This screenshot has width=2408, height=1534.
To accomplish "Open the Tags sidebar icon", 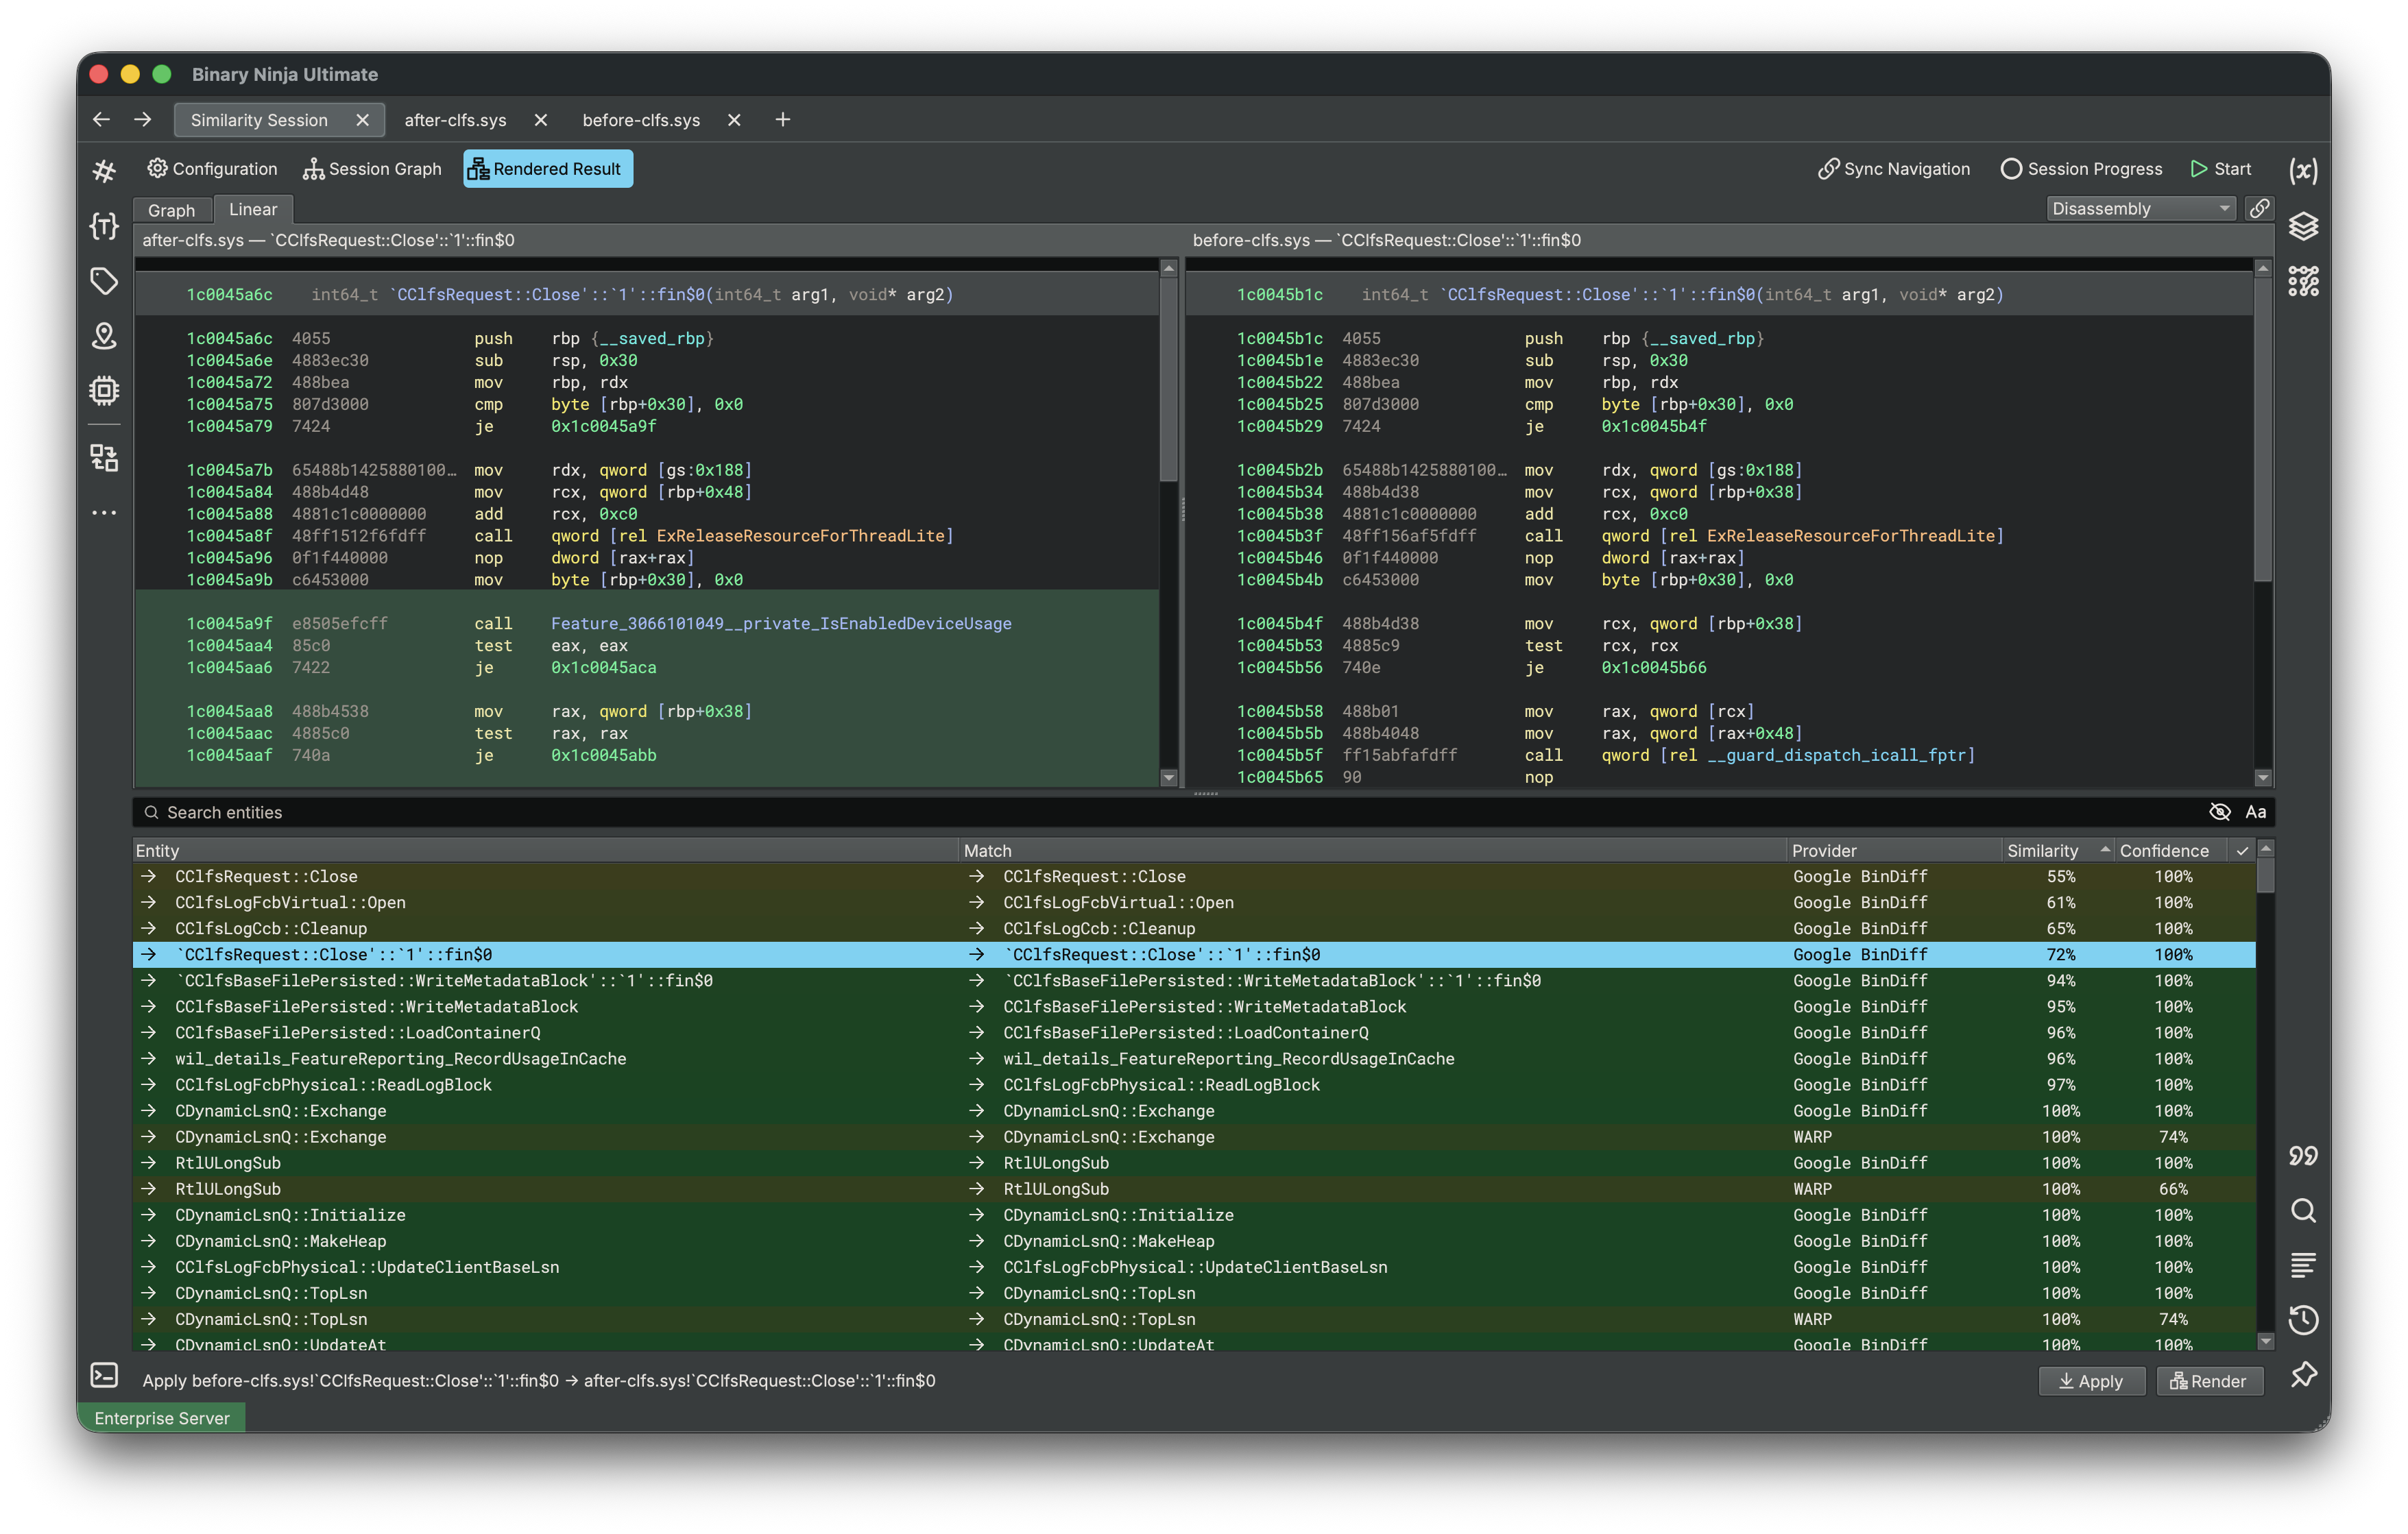I will point(104,281).
